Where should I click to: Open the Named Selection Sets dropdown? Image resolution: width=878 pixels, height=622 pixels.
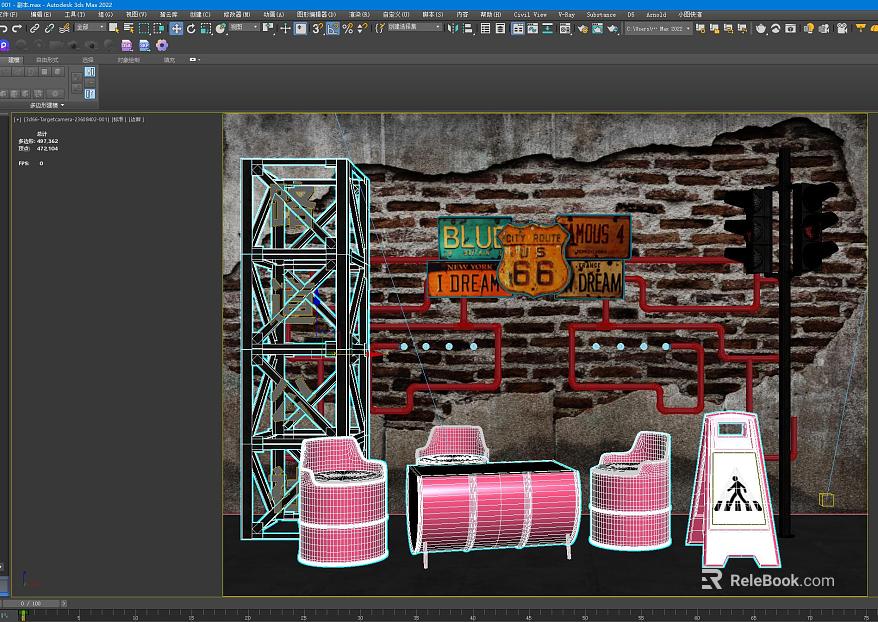point(414,27)
